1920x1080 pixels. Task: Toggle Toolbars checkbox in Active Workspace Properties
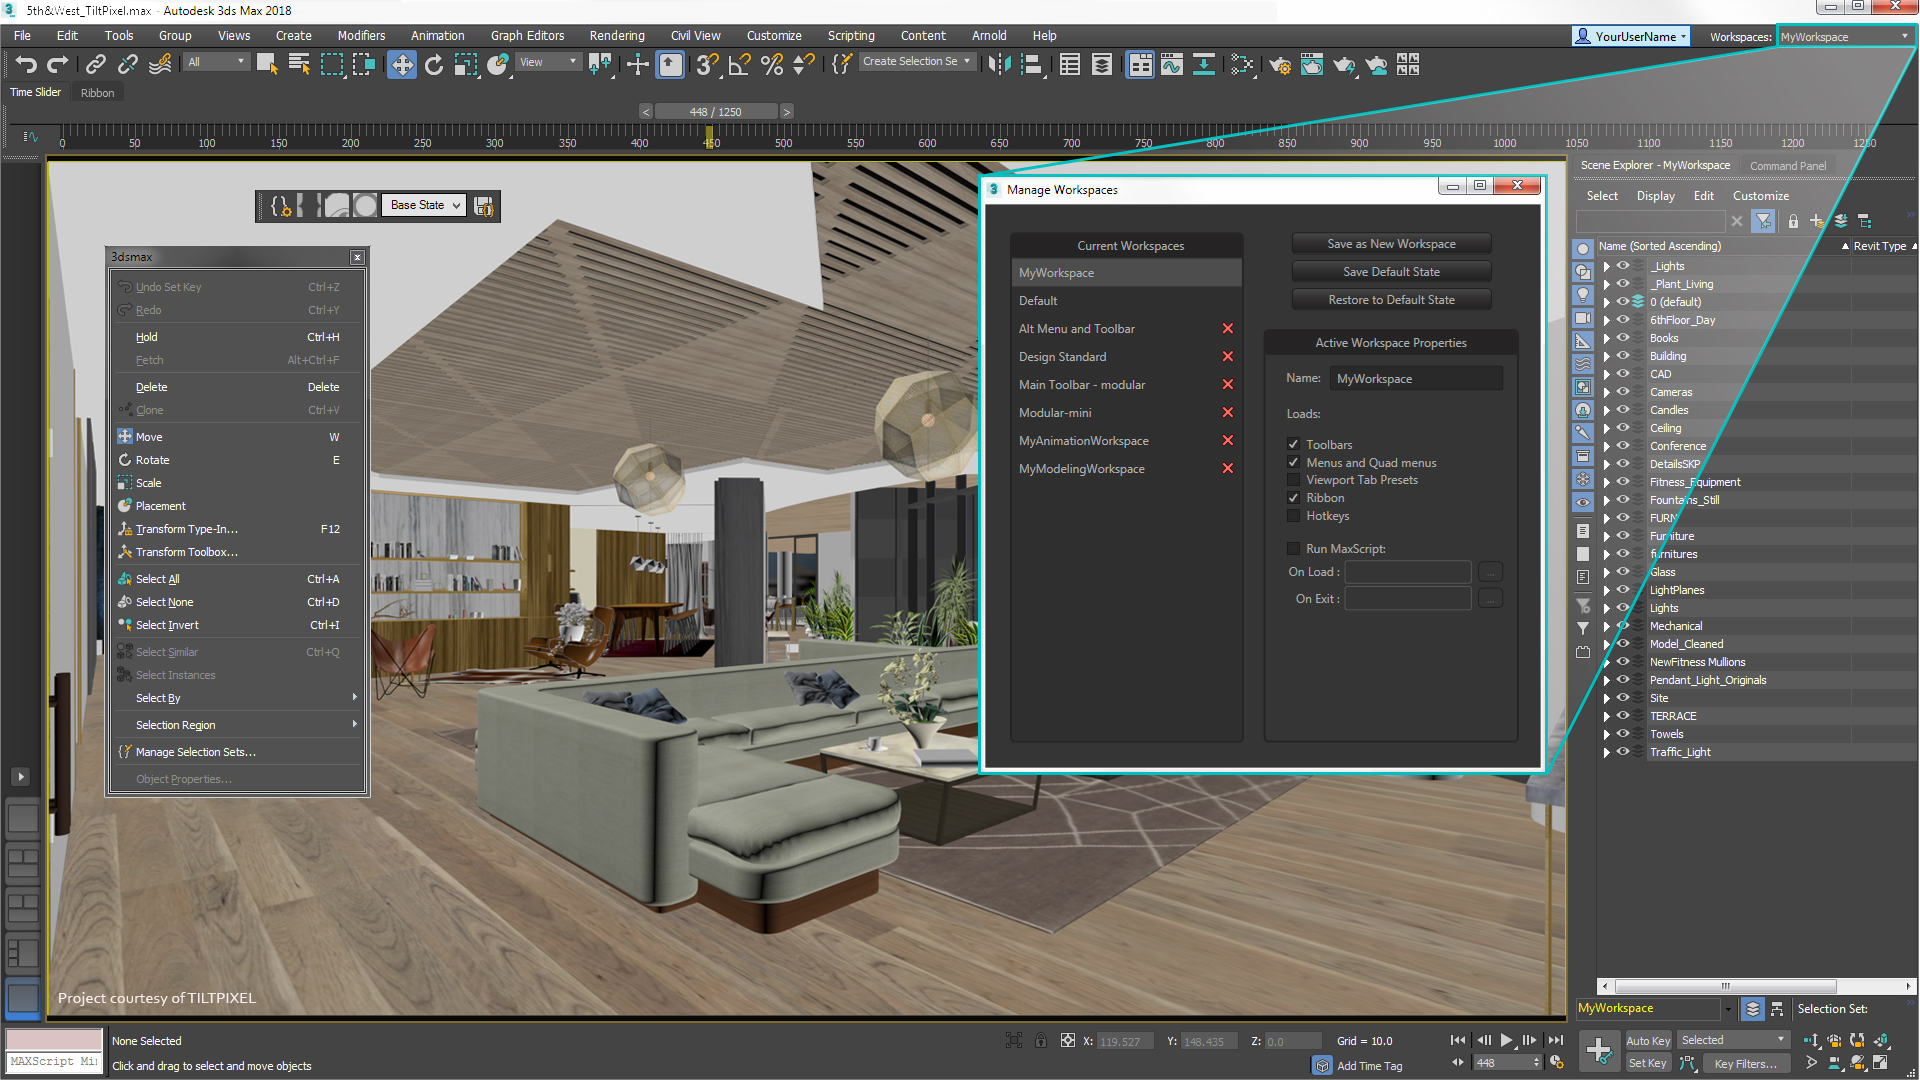[1294, 443]
